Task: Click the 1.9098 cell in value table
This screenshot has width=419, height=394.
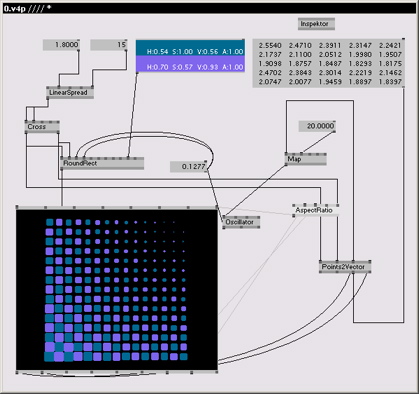Action: pyautogui.click(x=270, y=63)
